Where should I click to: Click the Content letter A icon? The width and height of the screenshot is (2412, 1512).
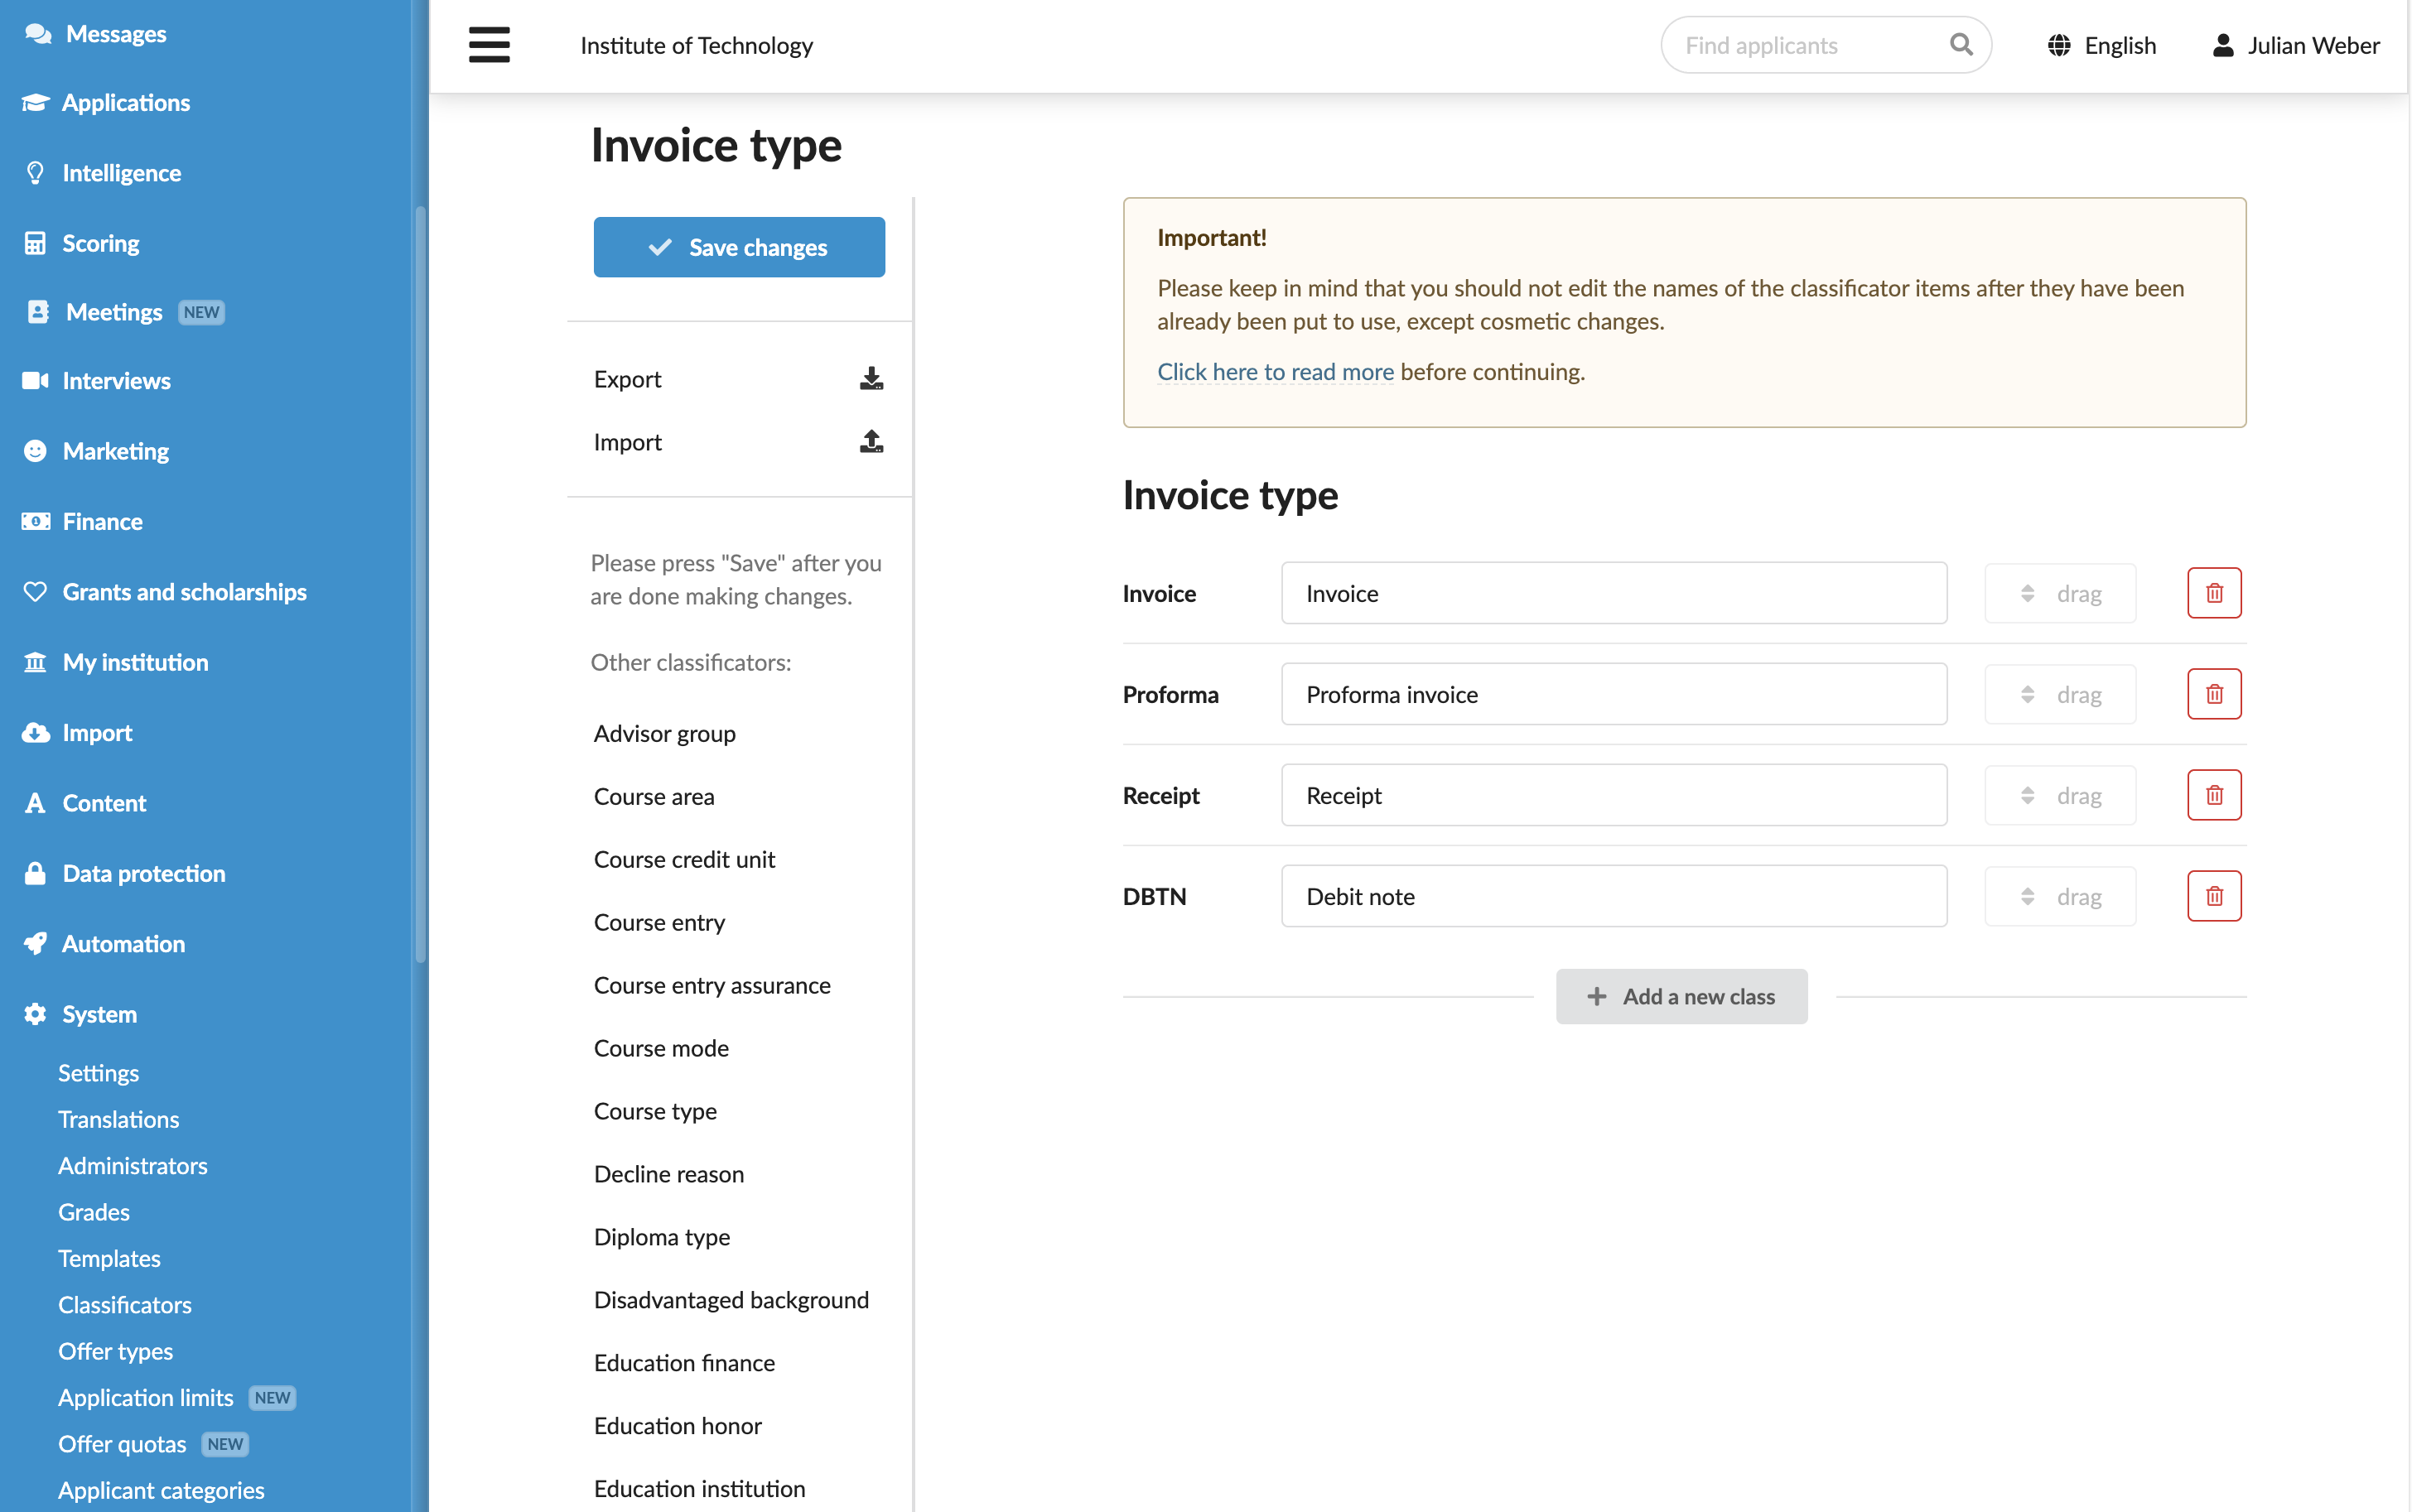(x=35, y=803)
